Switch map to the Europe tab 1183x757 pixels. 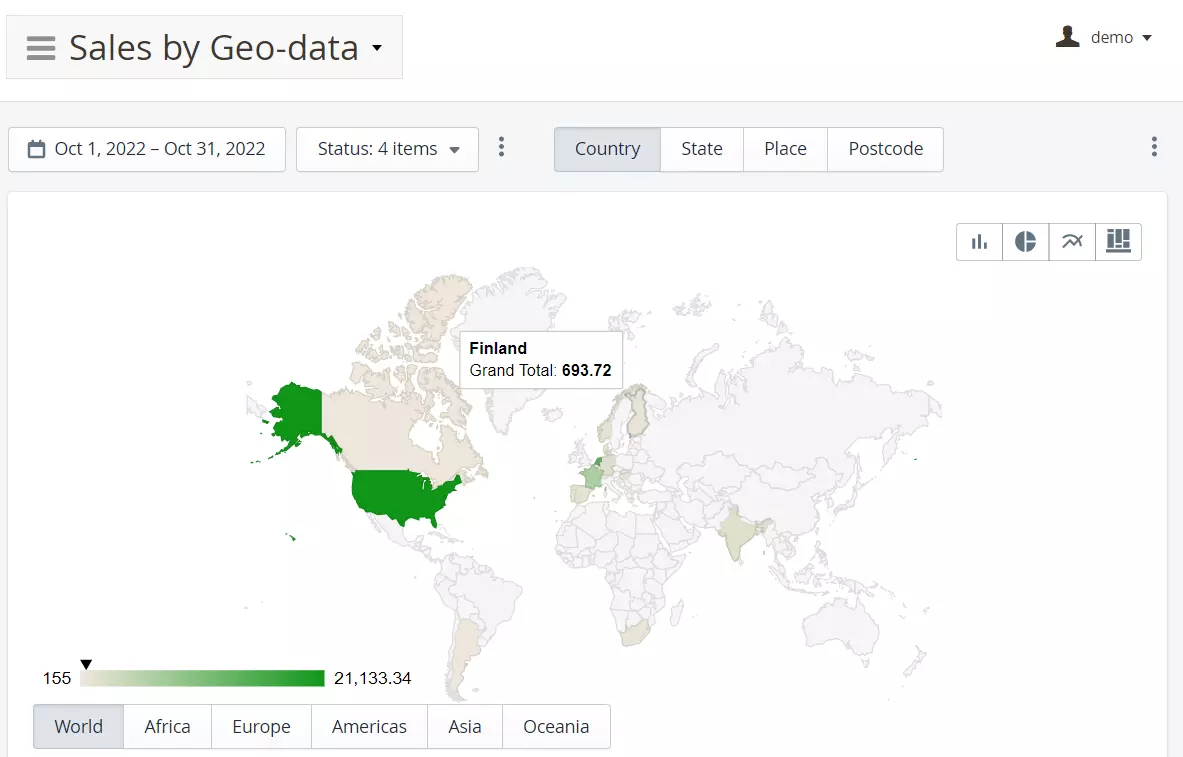point(261,727)
